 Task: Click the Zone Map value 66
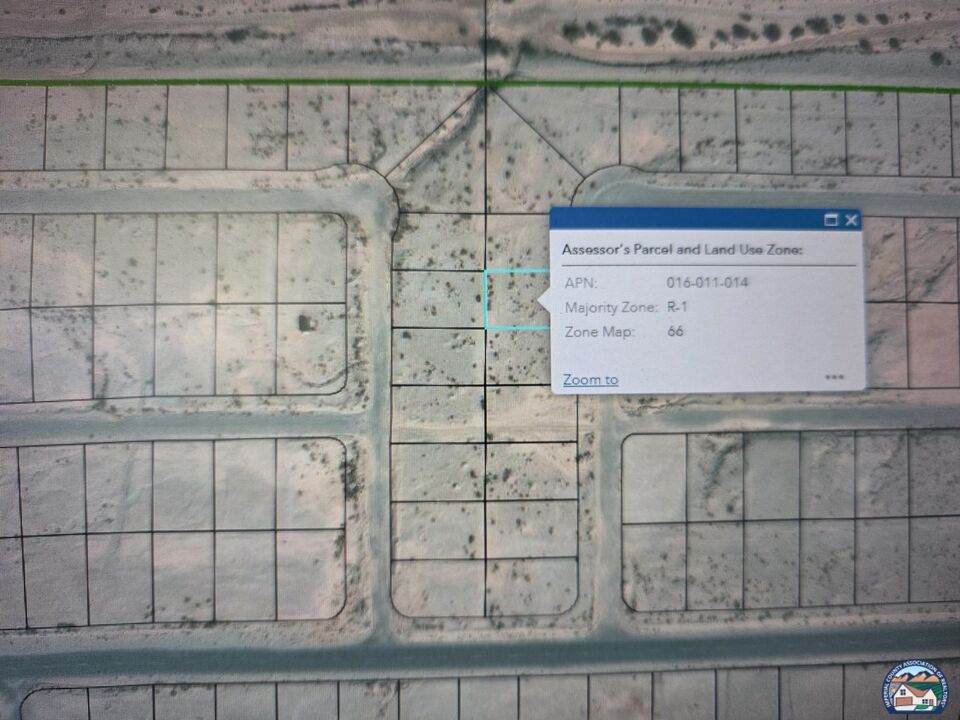tap(675, 331)
